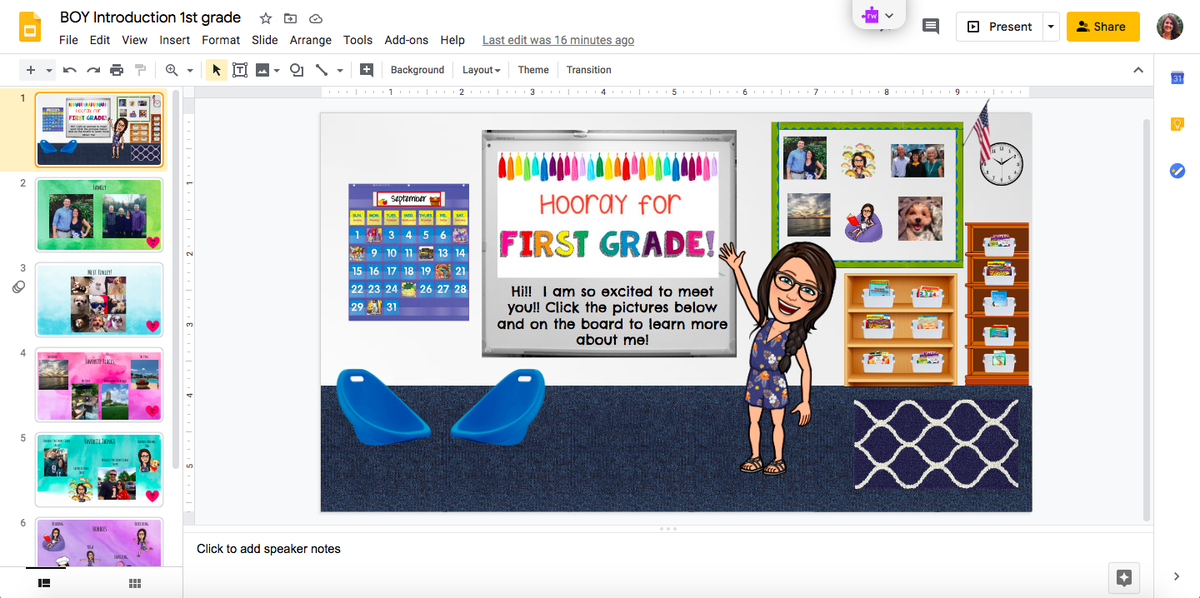Select the line tool
1200x598 pixels.
322,70
